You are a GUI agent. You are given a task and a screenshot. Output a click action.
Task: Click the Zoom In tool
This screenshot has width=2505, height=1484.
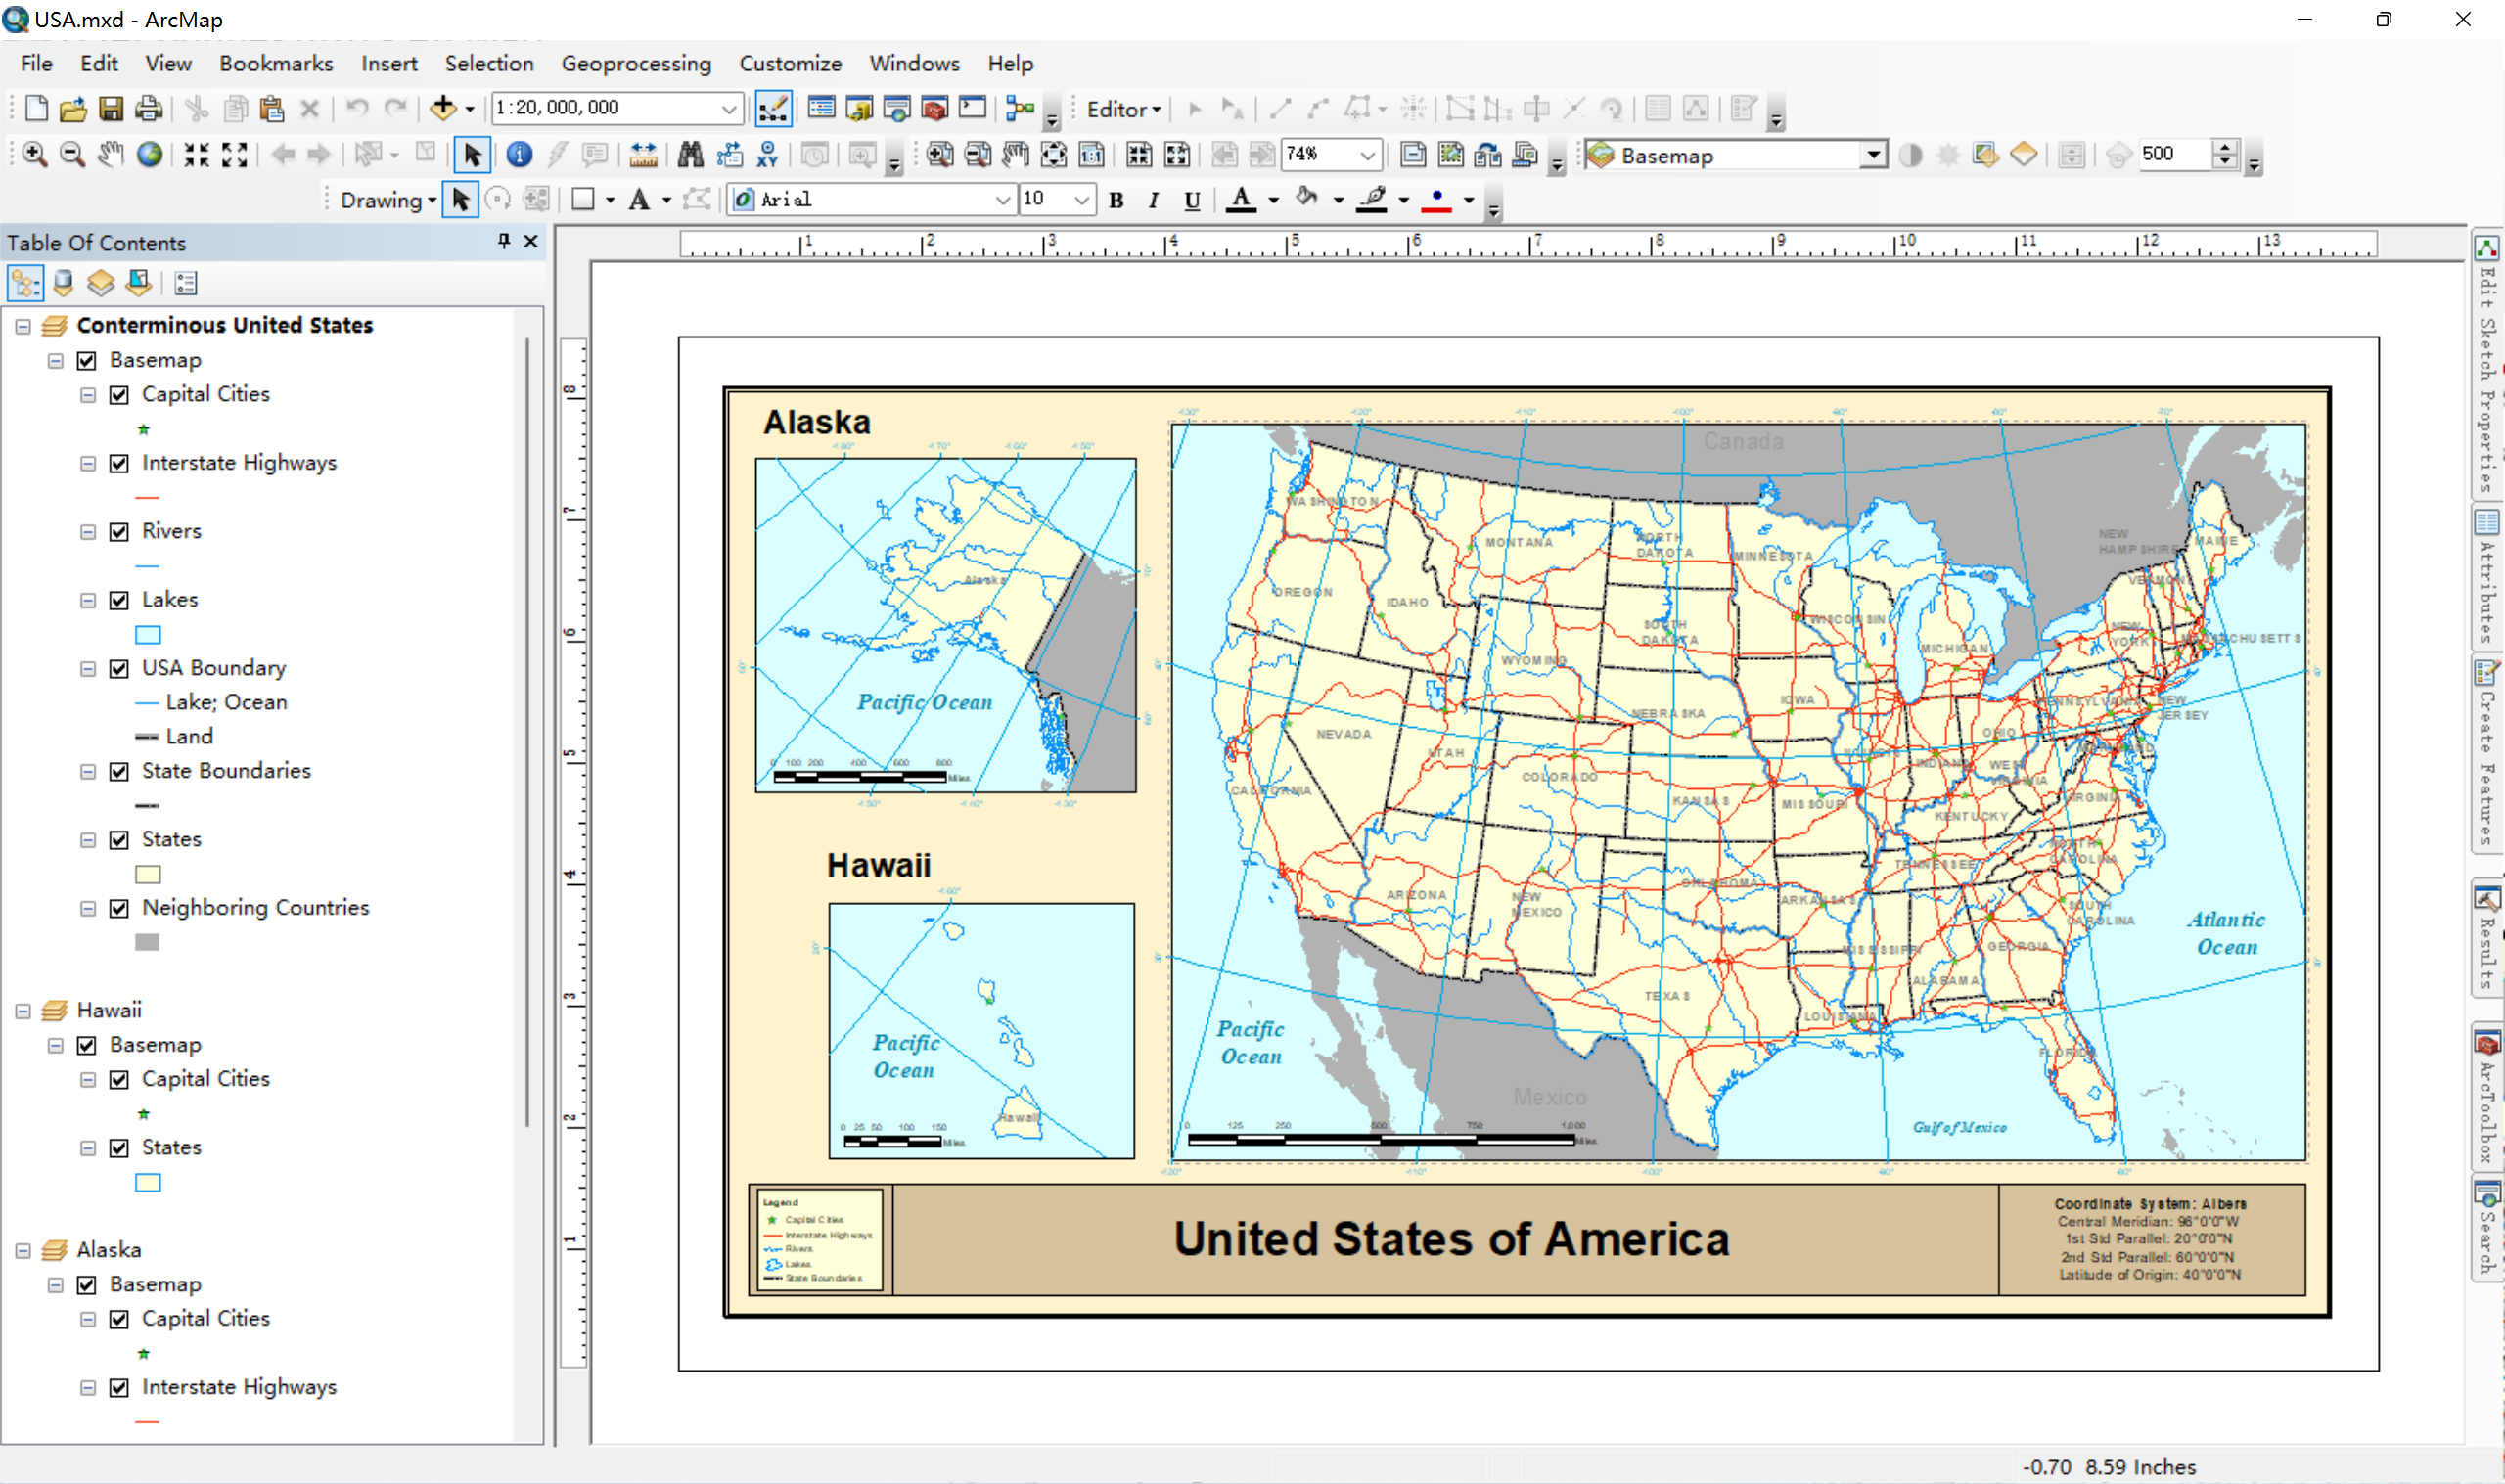[x=34, y=155]
